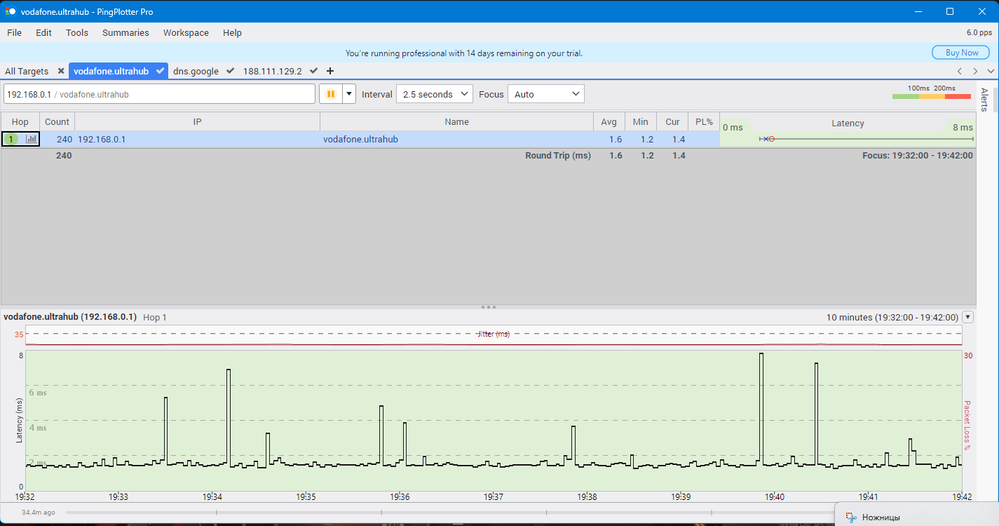Click the Jitter (ms) graph label

click(x=494, y=334)
